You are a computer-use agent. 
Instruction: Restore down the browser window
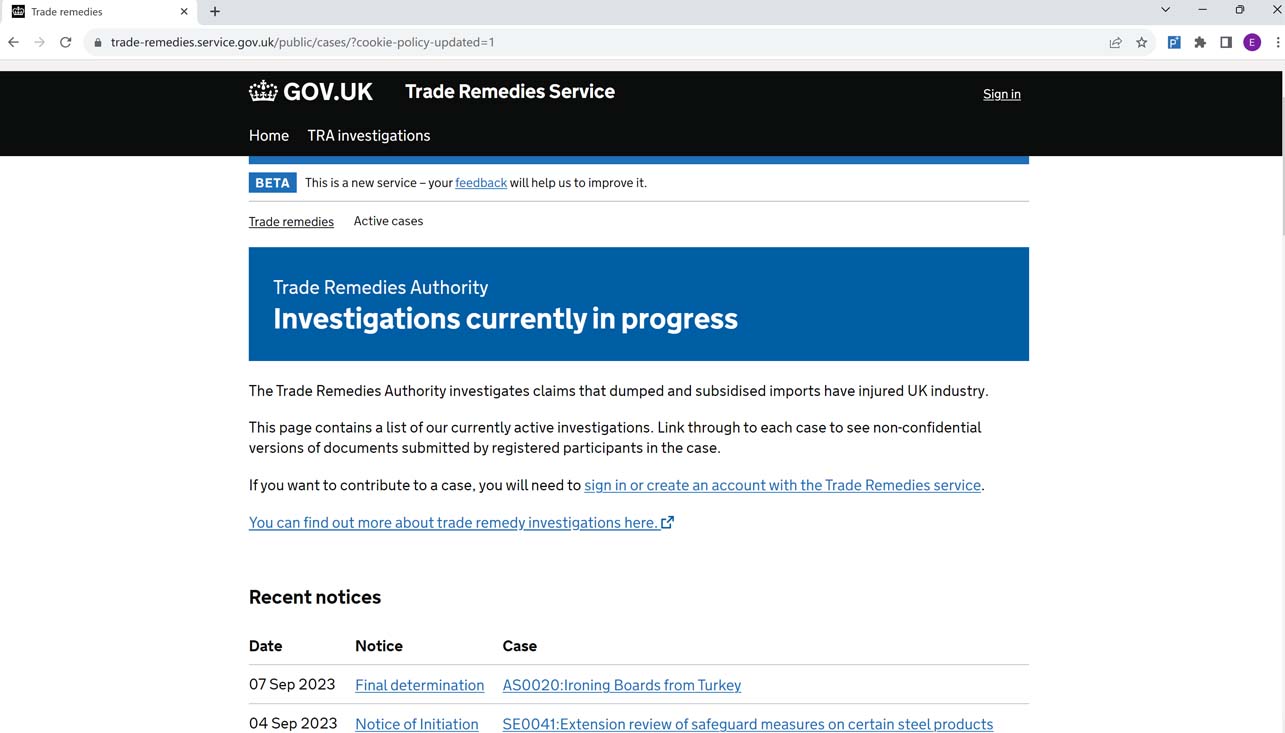click(1239, 10)
